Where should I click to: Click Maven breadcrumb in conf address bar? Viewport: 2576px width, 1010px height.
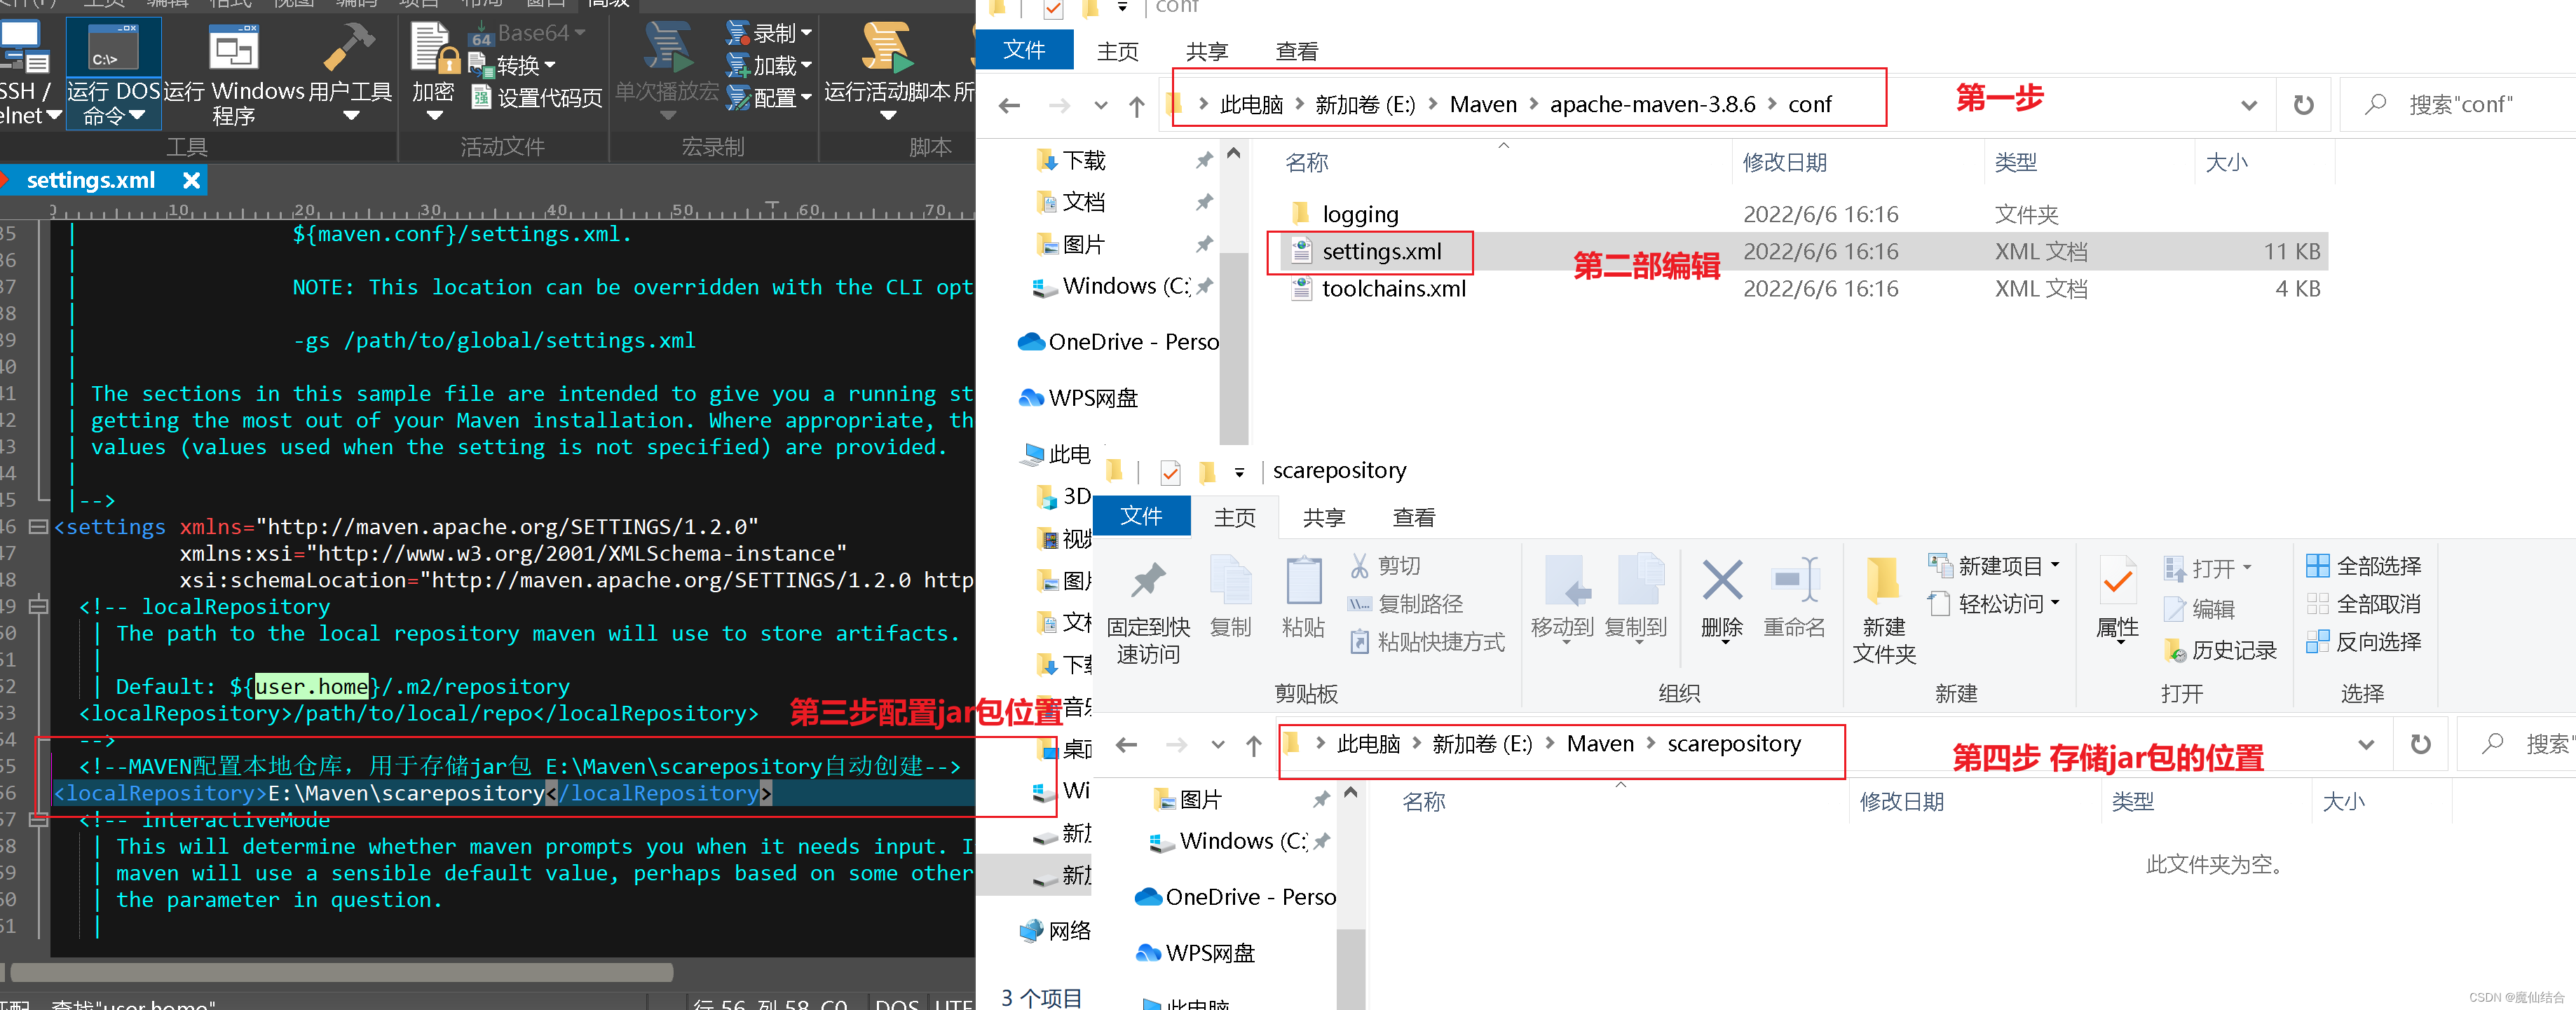click(x=1483, y=104)
